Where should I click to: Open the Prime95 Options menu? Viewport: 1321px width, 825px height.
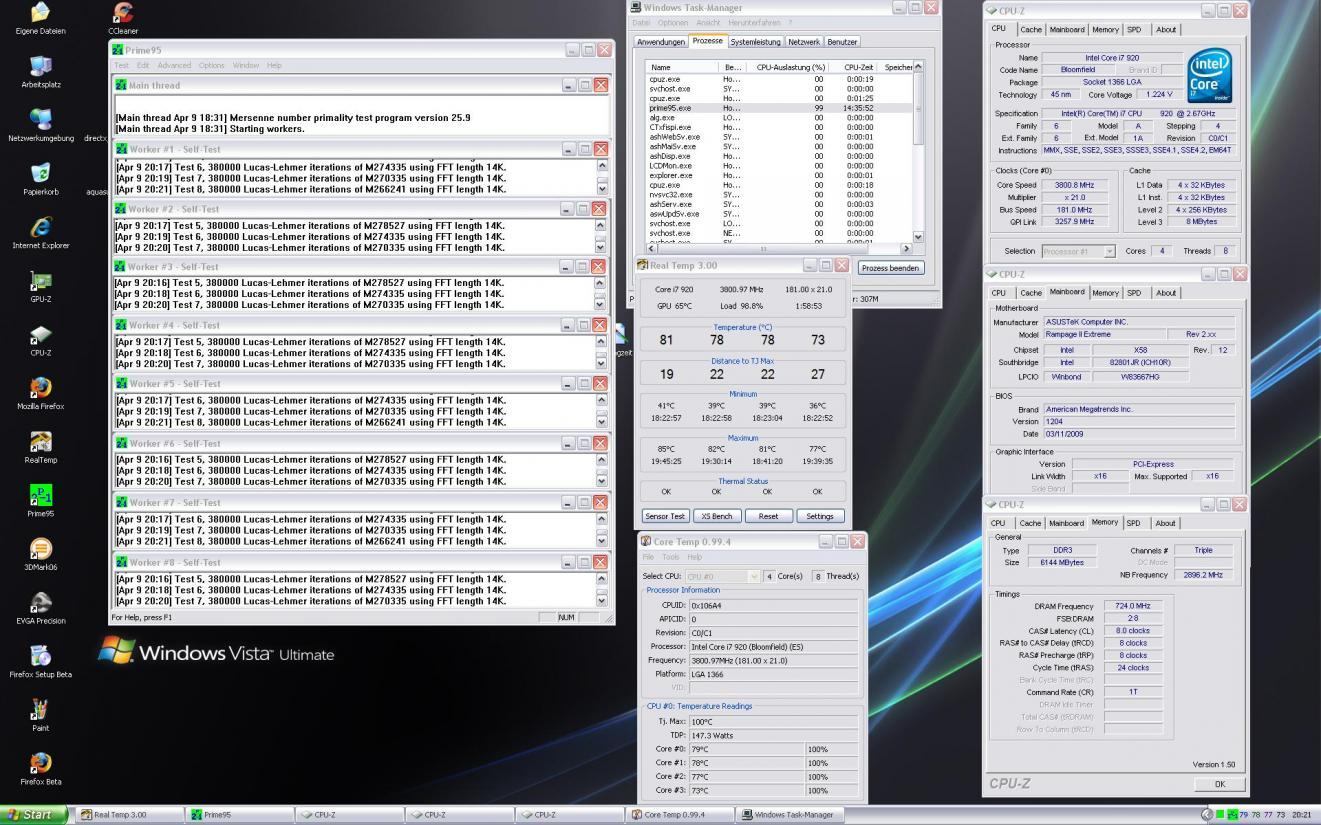pyautogui.click(x=212, y=65)
